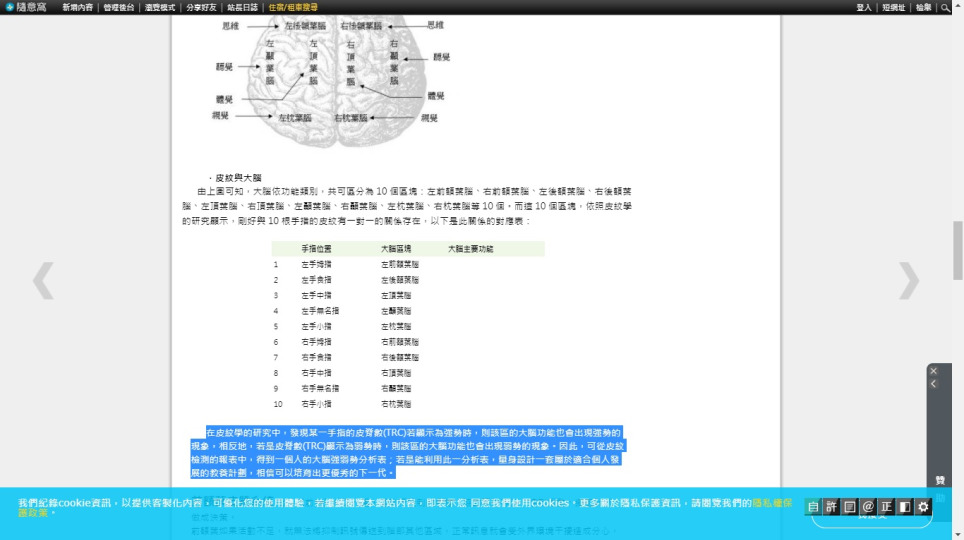Screen dimensions: 964x540
Task: Click the 正 icon in bottom toolbar
Action: click(886, 507)
